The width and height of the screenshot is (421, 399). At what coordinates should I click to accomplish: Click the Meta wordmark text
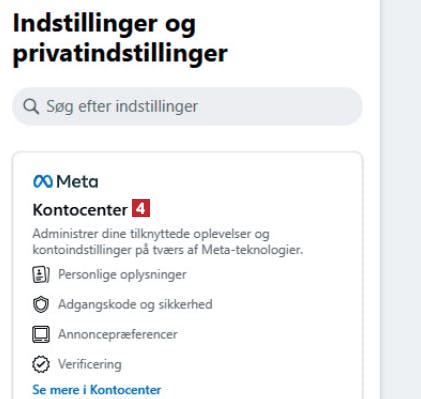tap(77, 182)
